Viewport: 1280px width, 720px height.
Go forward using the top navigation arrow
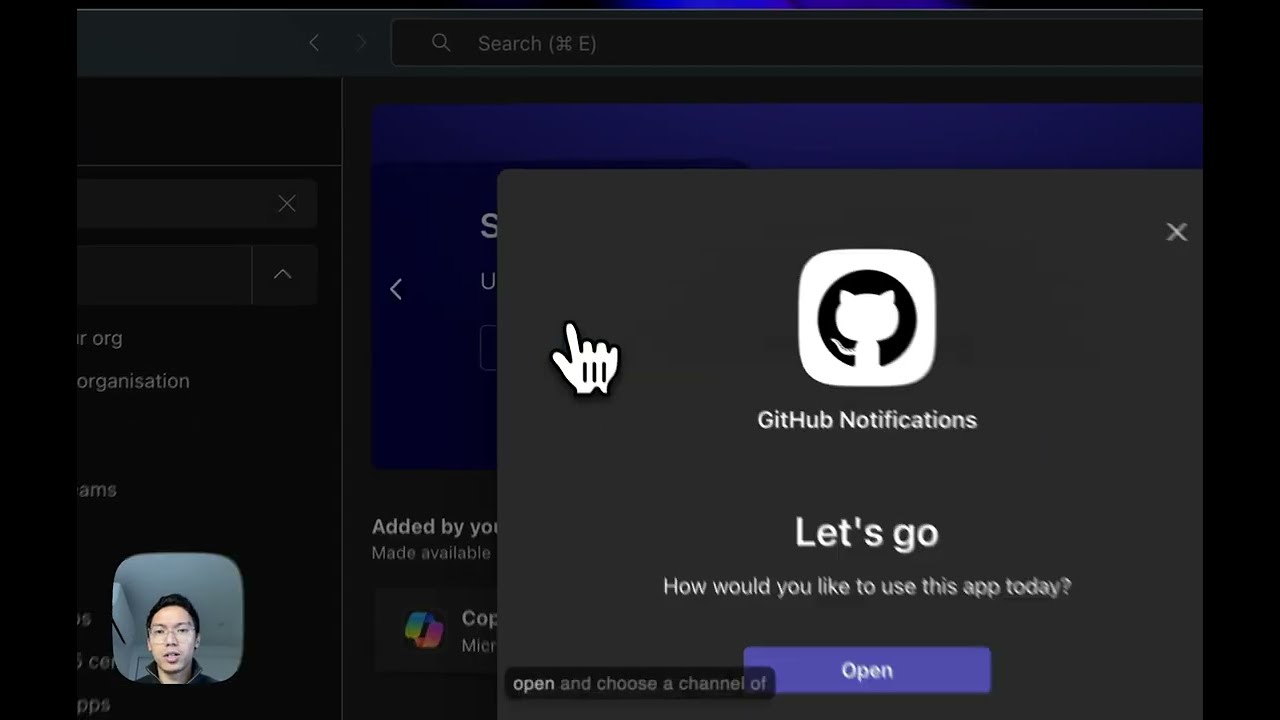coord(361,43)
